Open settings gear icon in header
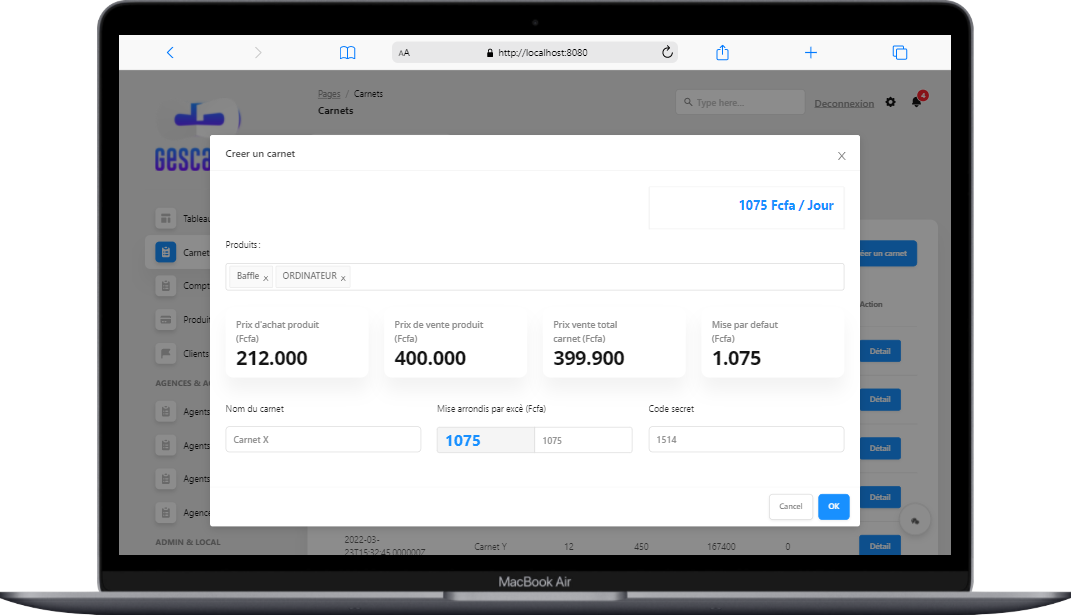1071x615 pixels. pyautogui.click(x=890, y=102)
